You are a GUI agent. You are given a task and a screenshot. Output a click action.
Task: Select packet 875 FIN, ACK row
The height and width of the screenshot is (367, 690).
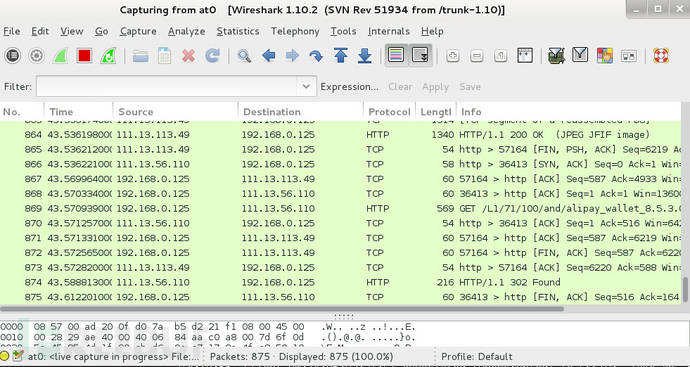341,297
